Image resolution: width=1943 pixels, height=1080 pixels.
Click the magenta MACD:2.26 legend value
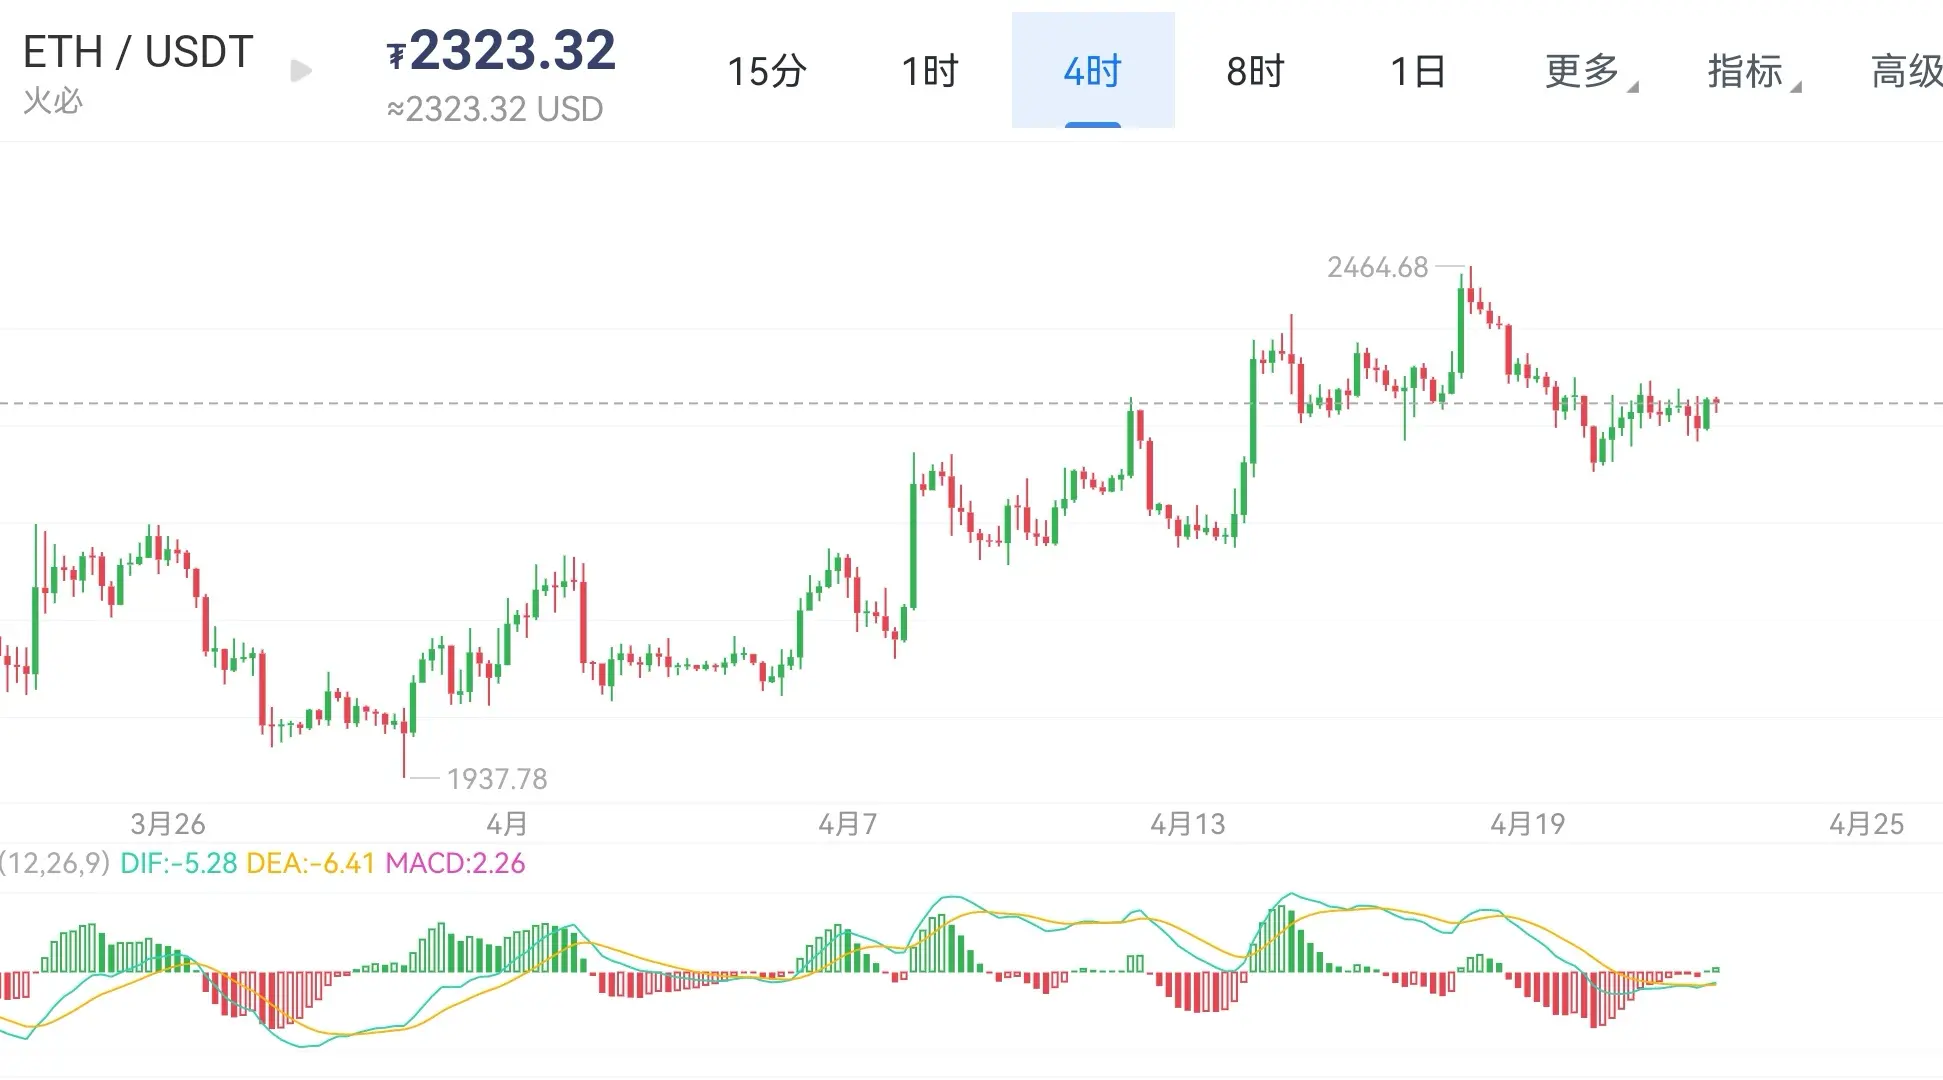455,863
